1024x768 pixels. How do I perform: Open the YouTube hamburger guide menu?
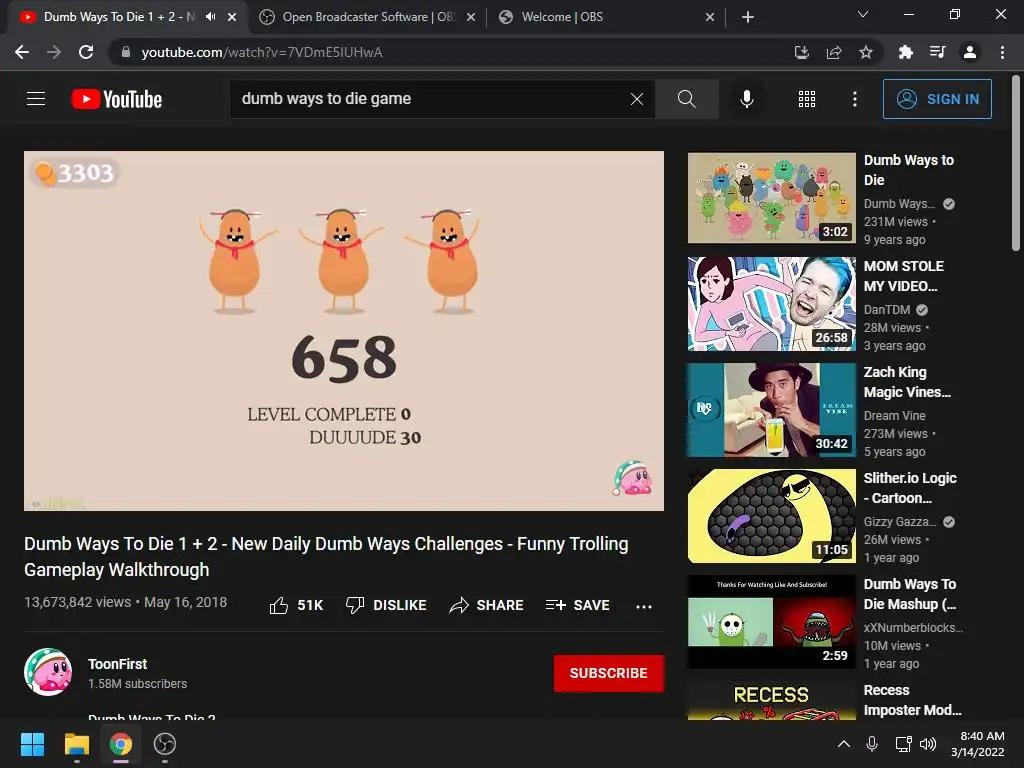click(x=36, y=99)
